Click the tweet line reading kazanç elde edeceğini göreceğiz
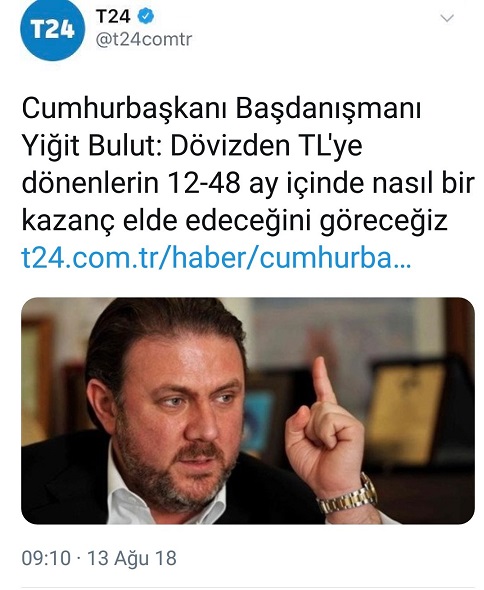 (235, 221)
